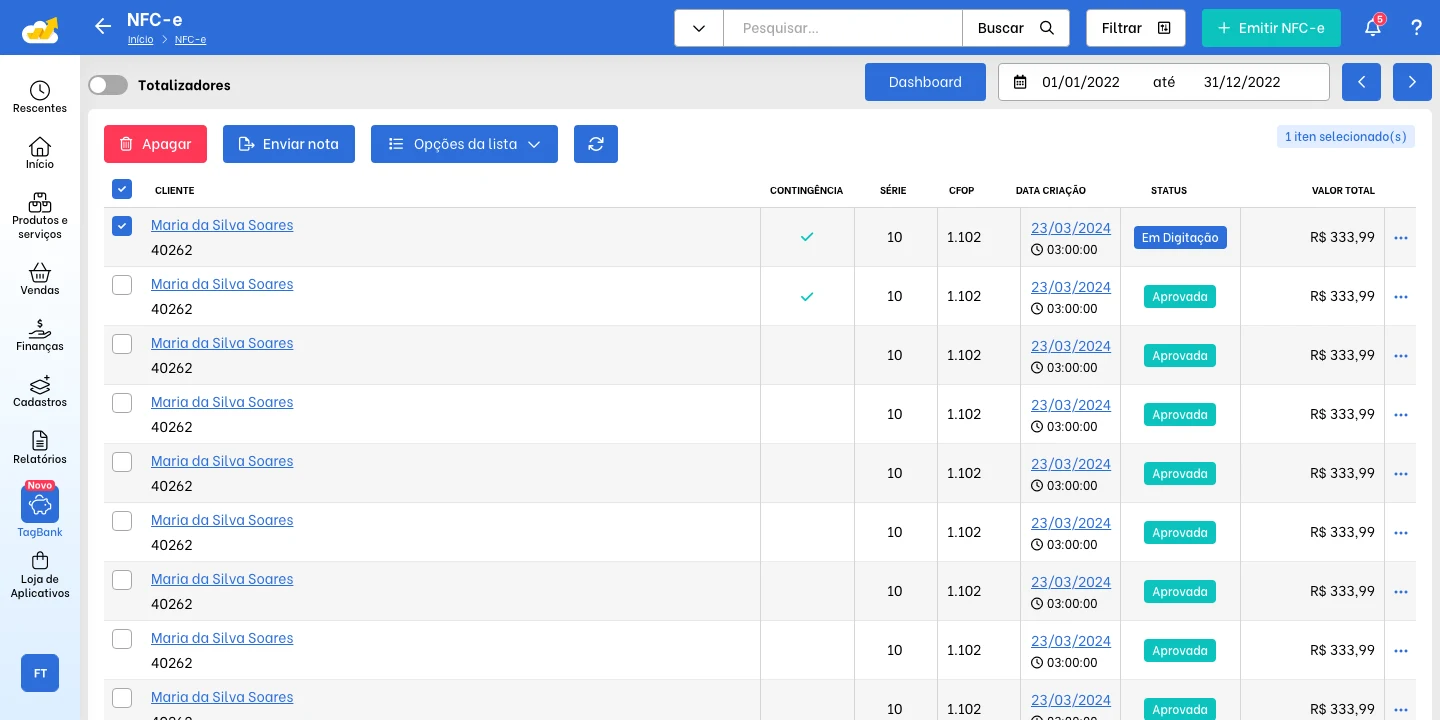Image resolution: width=1440 pixels, height=720 pixels.
Task: Expand Opções da lista dropdown
Action: tap(464, 144)
